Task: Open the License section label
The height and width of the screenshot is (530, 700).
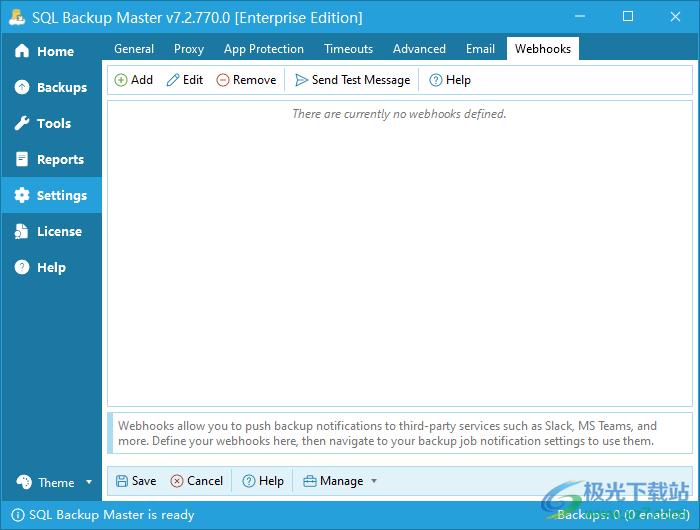Action: 59,231
